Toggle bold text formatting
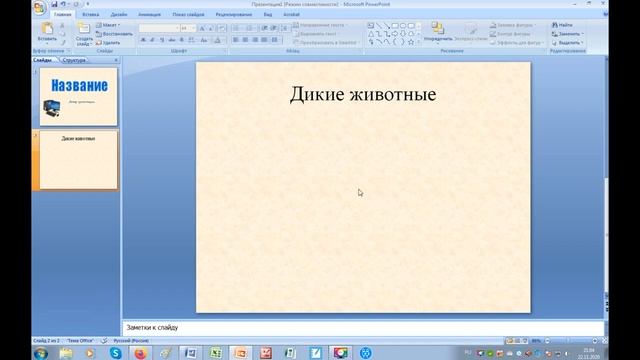Image resolution: width=640 pixels, height=360 pixels. pyautogui.click(x=143, y=40)
